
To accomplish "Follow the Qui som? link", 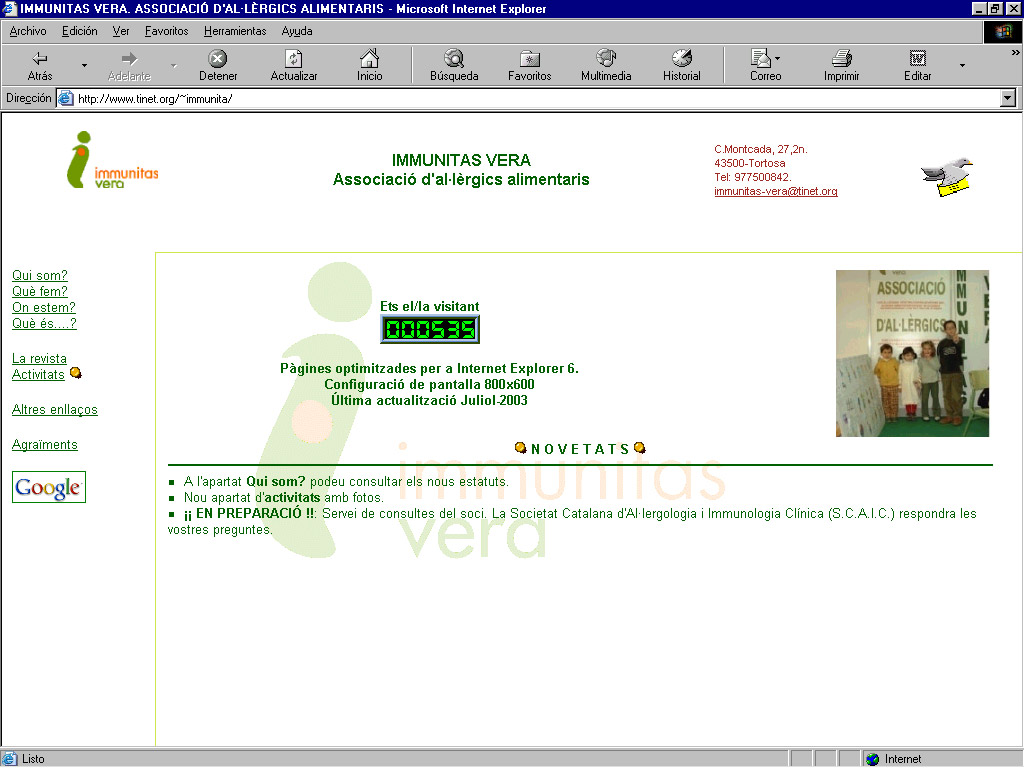I will pyautogui.click(x=40, y=275).
